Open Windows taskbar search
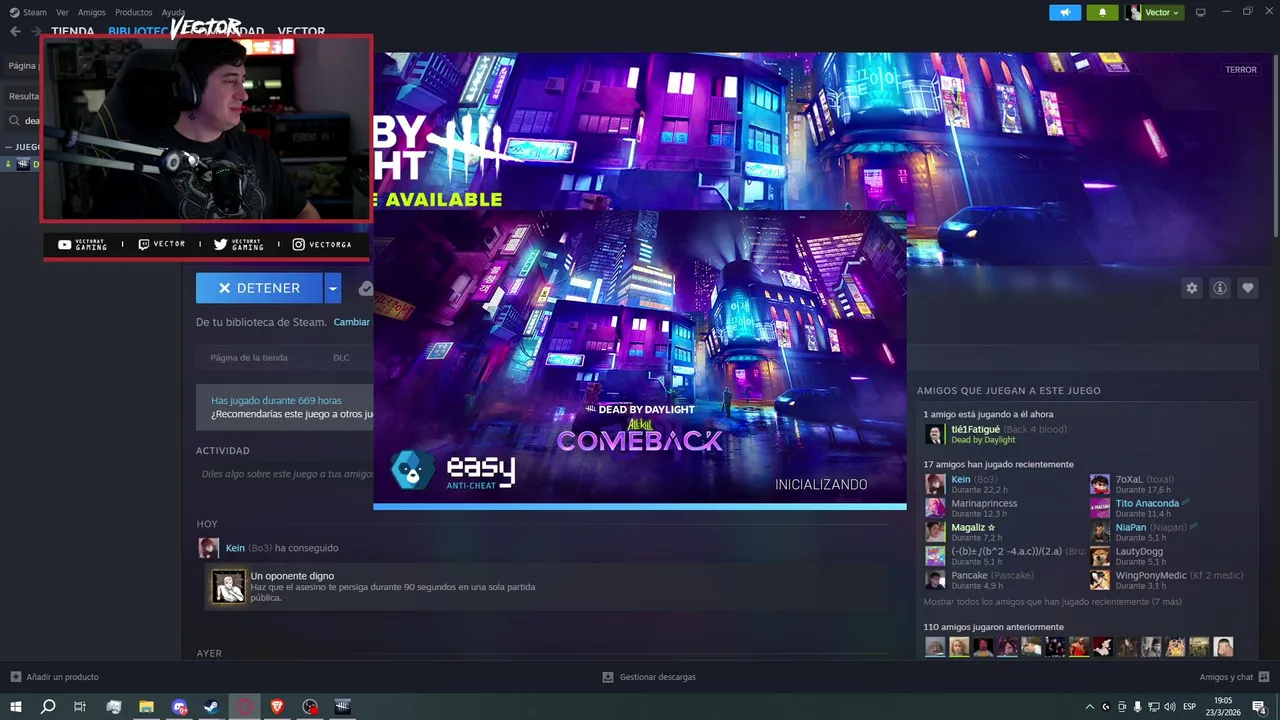 [48, 707]
